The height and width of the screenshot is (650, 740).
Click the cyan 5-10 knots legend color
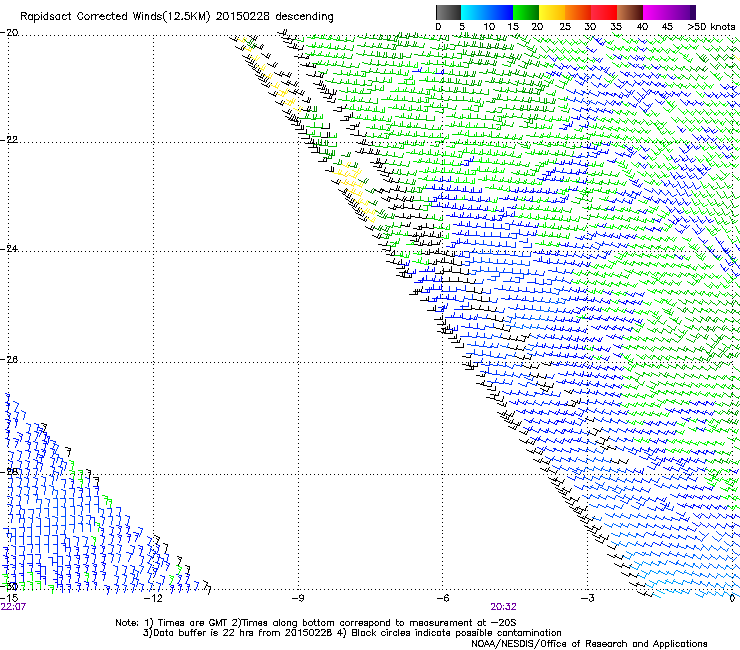474,12
